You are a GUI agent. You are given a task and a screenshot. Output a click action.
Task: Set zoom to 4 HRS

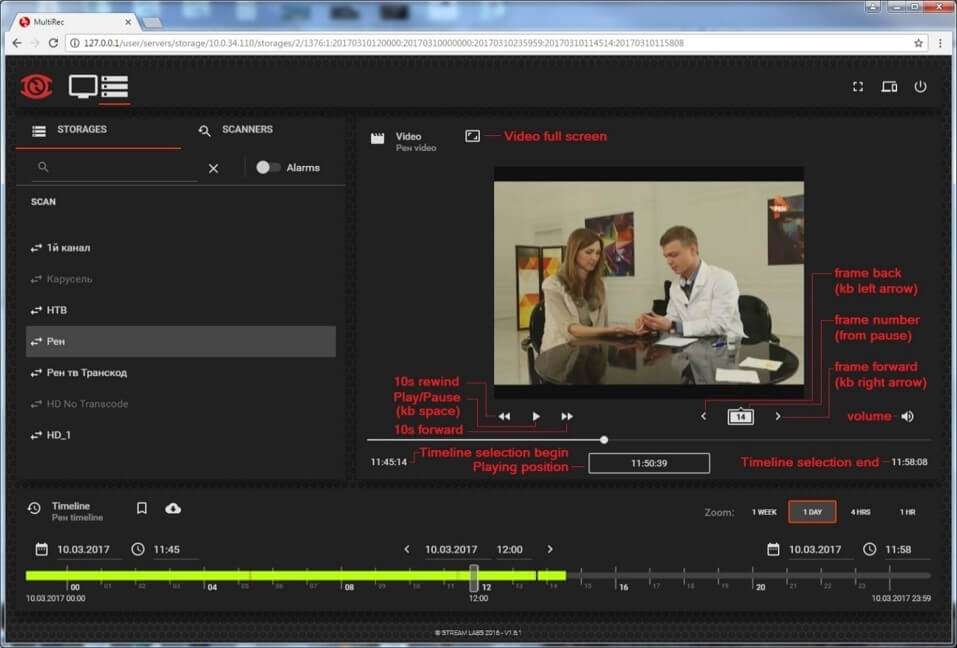861,512
